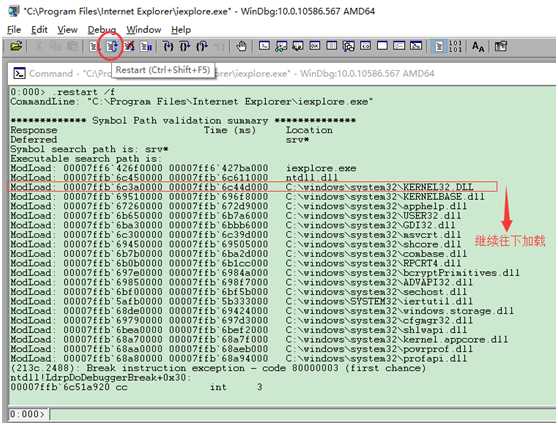Click the cfgmgr32.dll ModLoad line

click(241, 320)
